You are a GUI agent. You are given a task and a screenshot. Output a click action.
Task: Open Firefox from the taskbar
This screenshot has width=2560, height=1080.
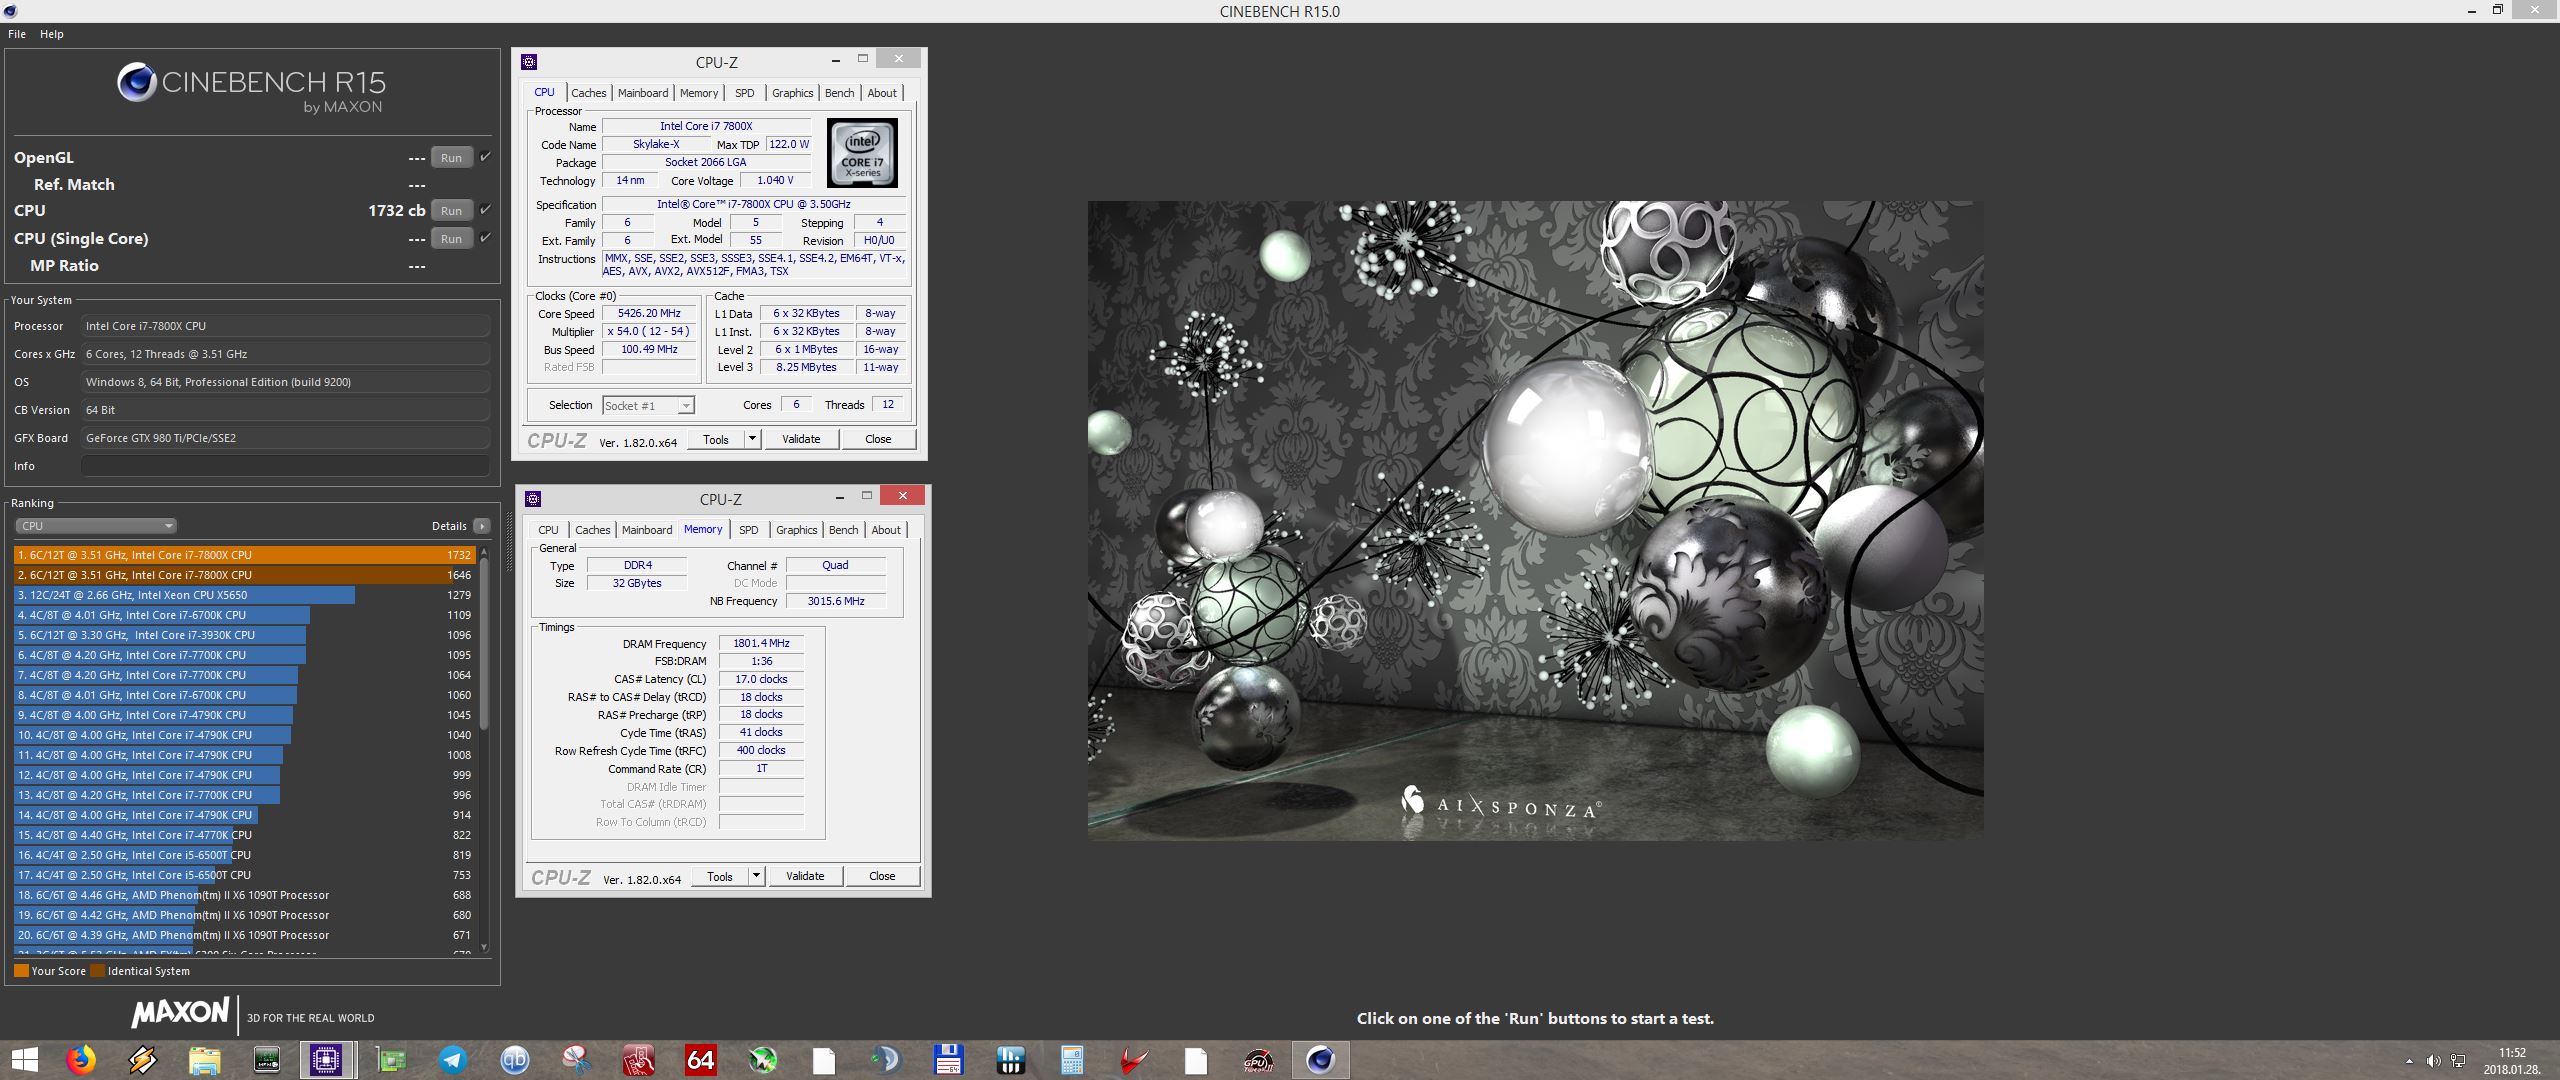[81, 1060]
